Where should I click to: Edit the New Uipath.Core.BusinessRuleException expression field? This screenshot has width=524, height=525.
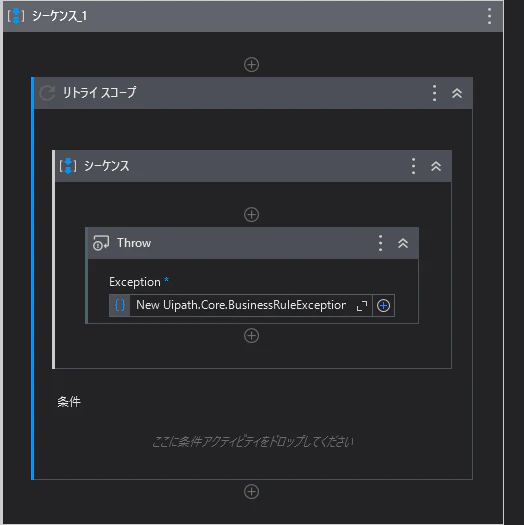pos(241,305)
